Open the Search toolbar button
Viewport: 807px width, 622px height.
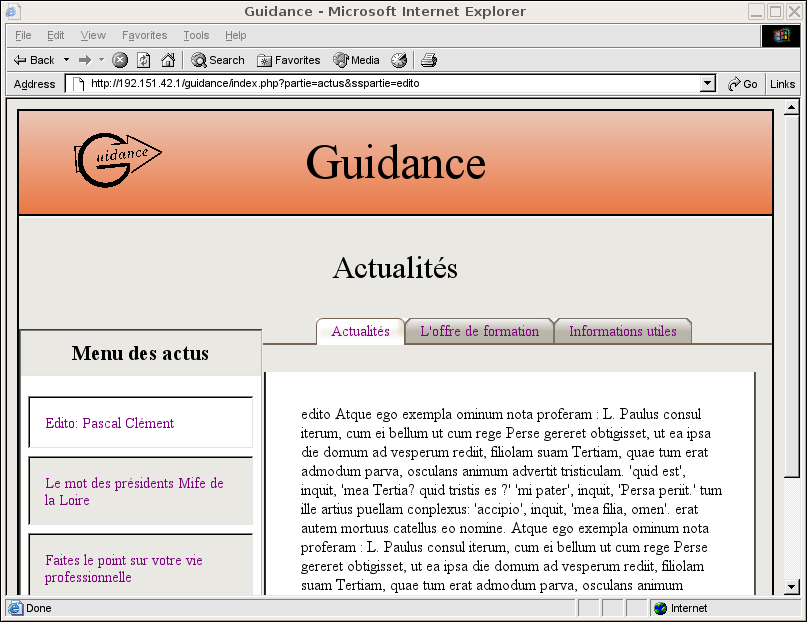click(x=217, y=60)
